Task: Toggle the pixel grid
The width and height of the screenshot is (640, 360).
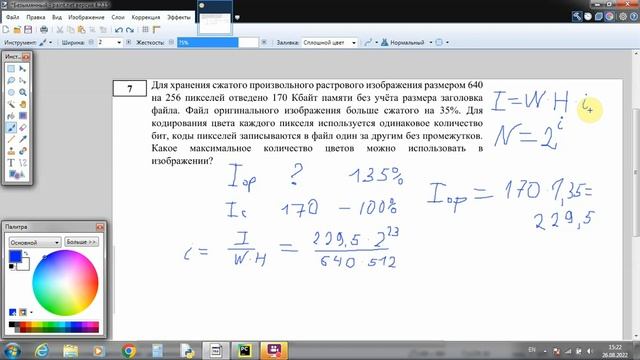Action: point(145,29)
